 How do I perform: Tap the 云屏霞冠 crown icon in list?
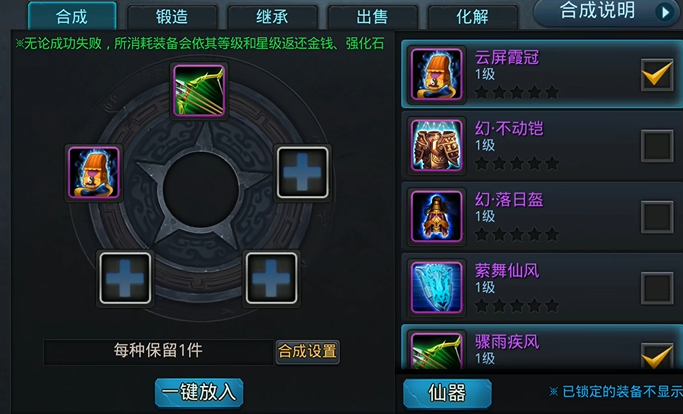point(436,75)
